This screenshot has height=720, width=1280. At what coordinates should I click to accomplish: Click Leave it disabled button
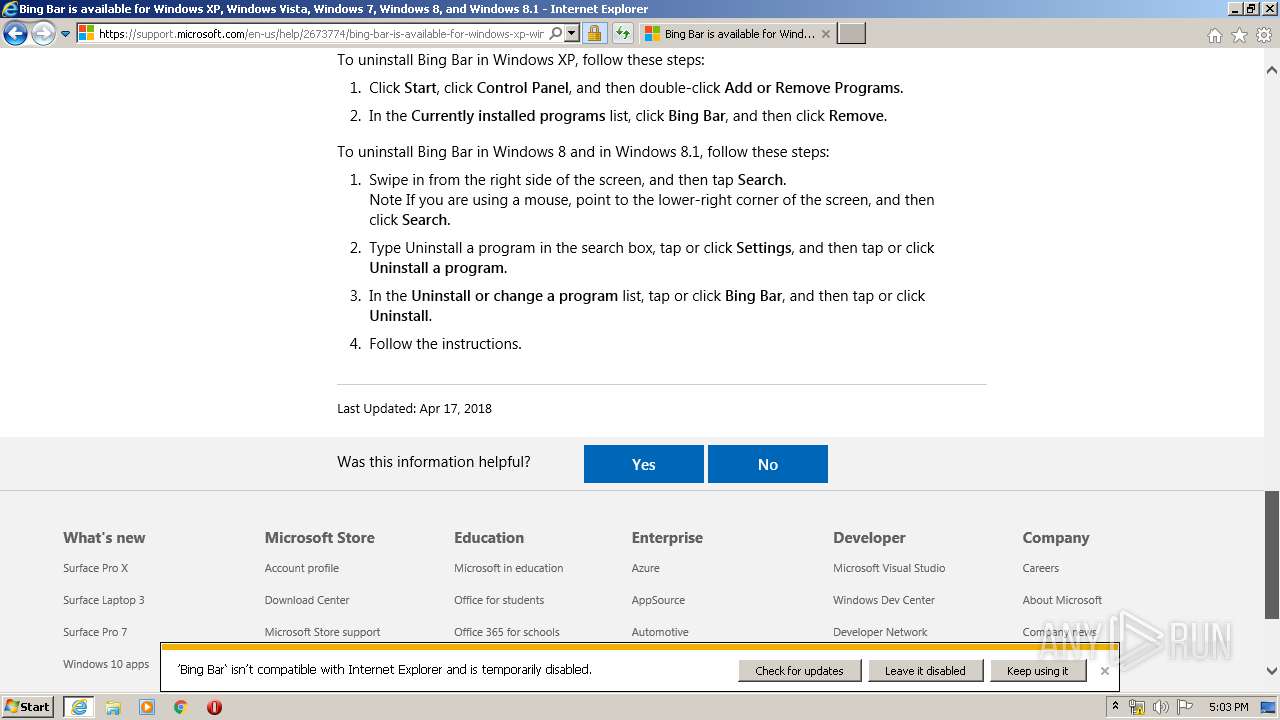click(x=925, y=671)
